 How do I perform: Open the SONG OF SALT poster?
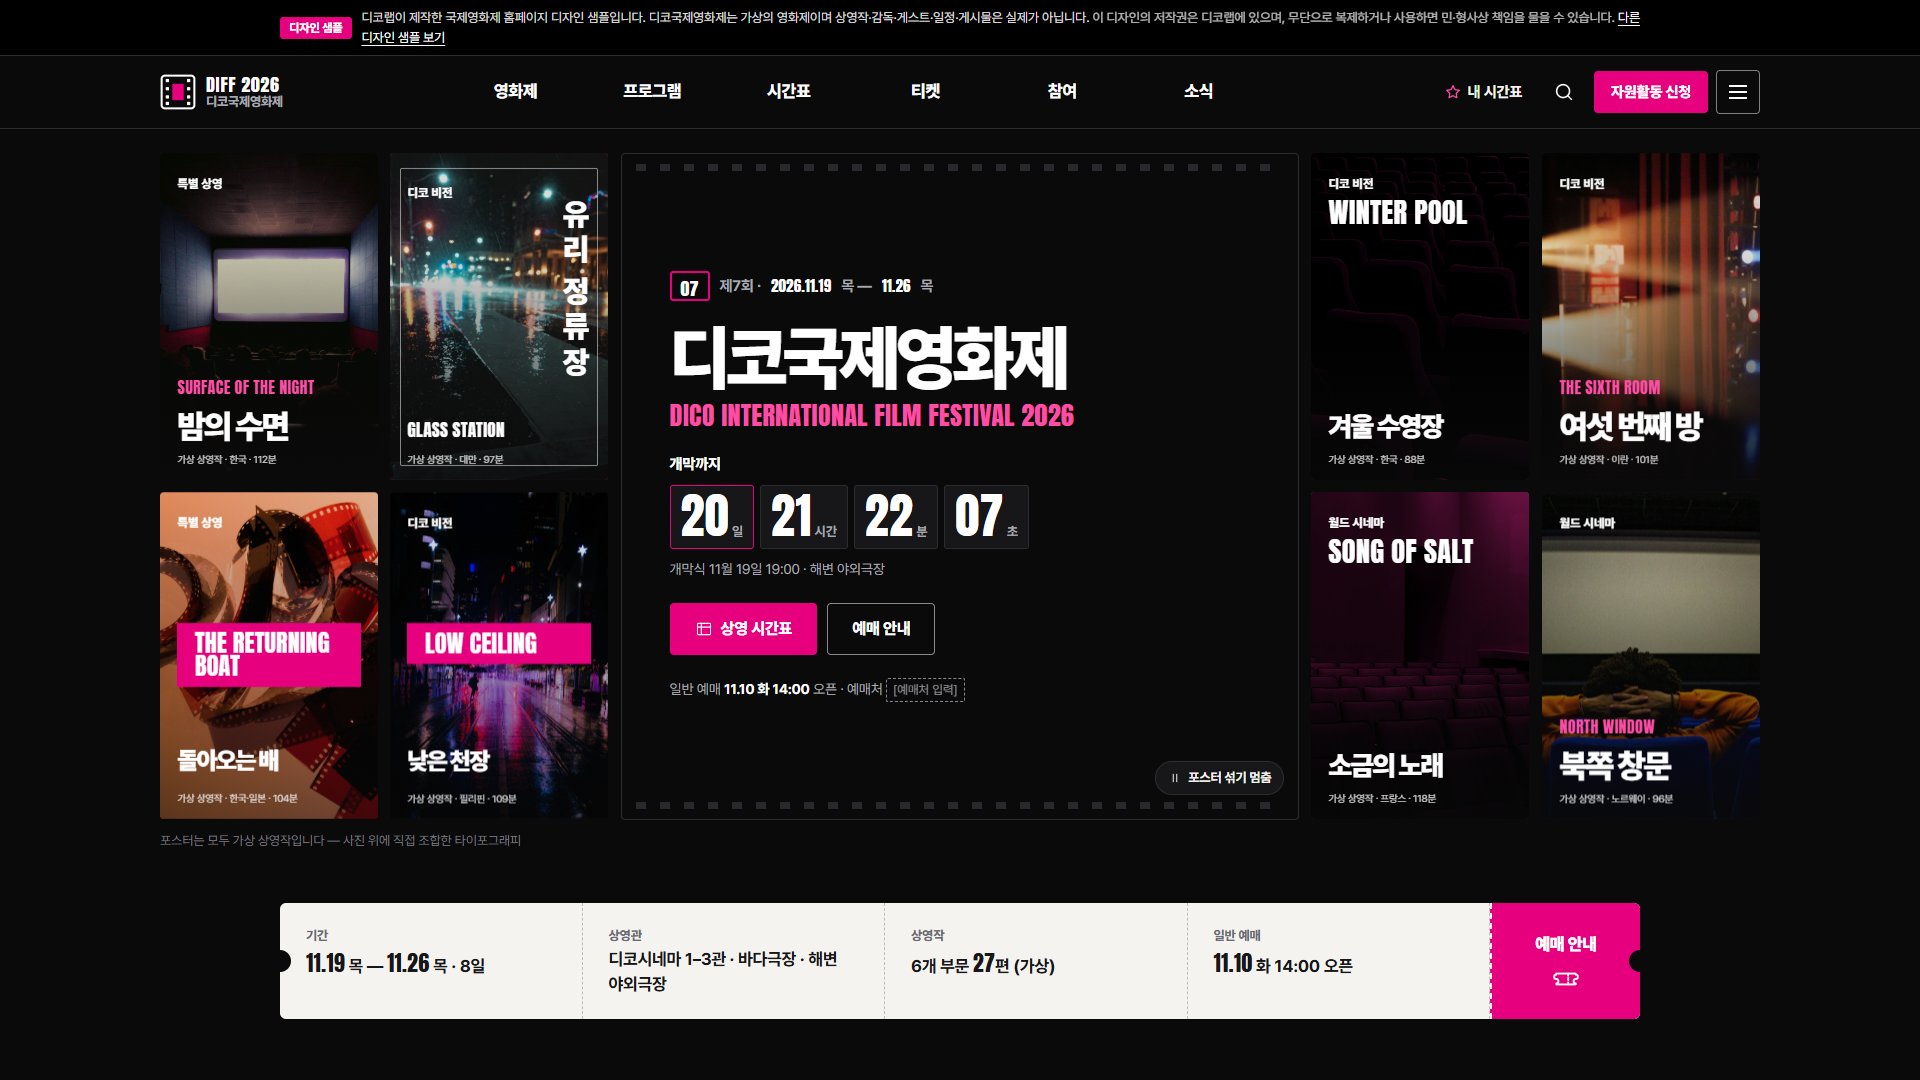point(1420,655)
